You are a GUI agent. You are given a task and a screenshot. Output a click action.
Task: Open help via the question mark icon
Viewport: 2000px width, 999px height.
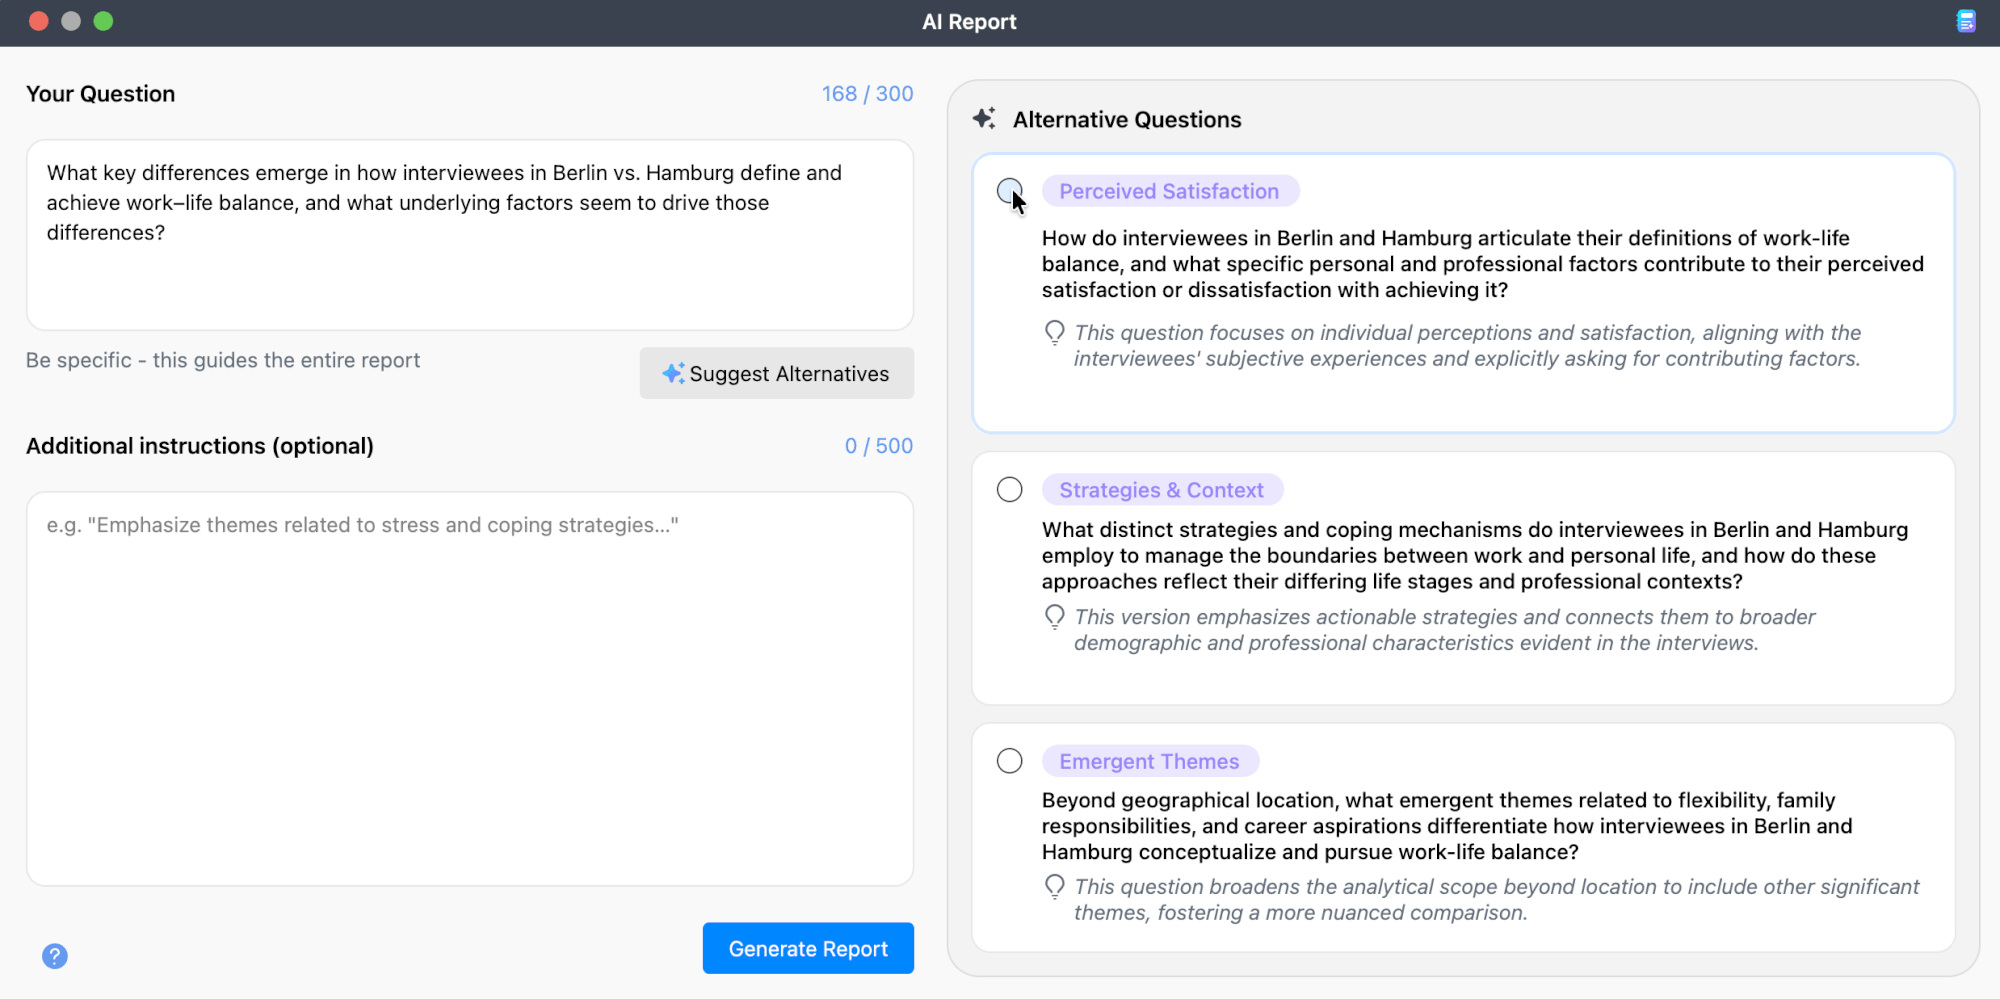click(55, 956)
